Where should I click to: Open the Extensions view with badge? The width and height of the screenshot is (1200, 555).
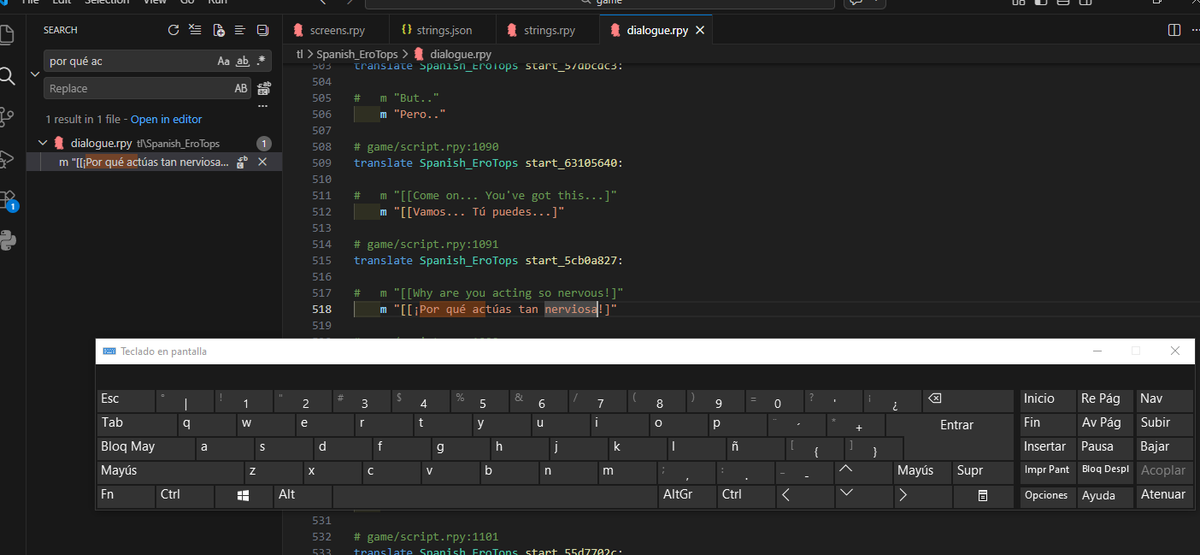pos(7,199)
